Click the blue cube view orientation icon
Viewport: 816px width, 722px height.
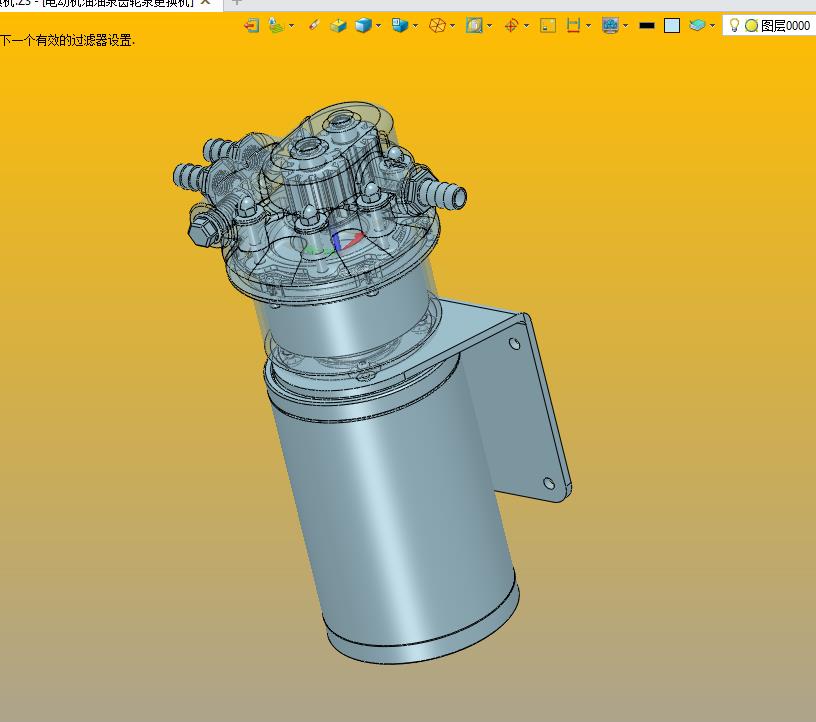pyautogui.click(x=400, y=25)
